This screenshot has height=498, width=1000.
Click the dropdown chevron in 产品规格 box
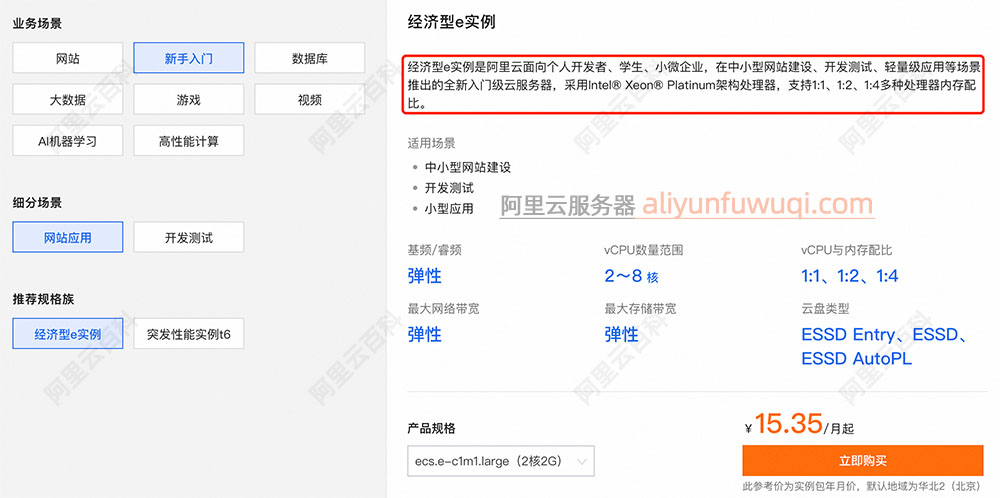pos(580,461)
